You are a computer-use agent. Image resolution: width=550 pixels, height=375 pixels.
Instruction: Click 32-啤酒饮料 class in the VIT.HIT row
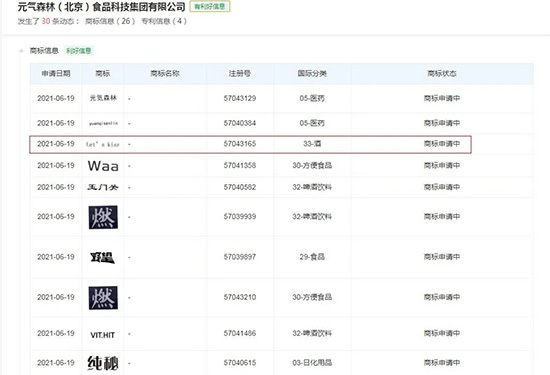pyautogui.click(x=312, y=333)
